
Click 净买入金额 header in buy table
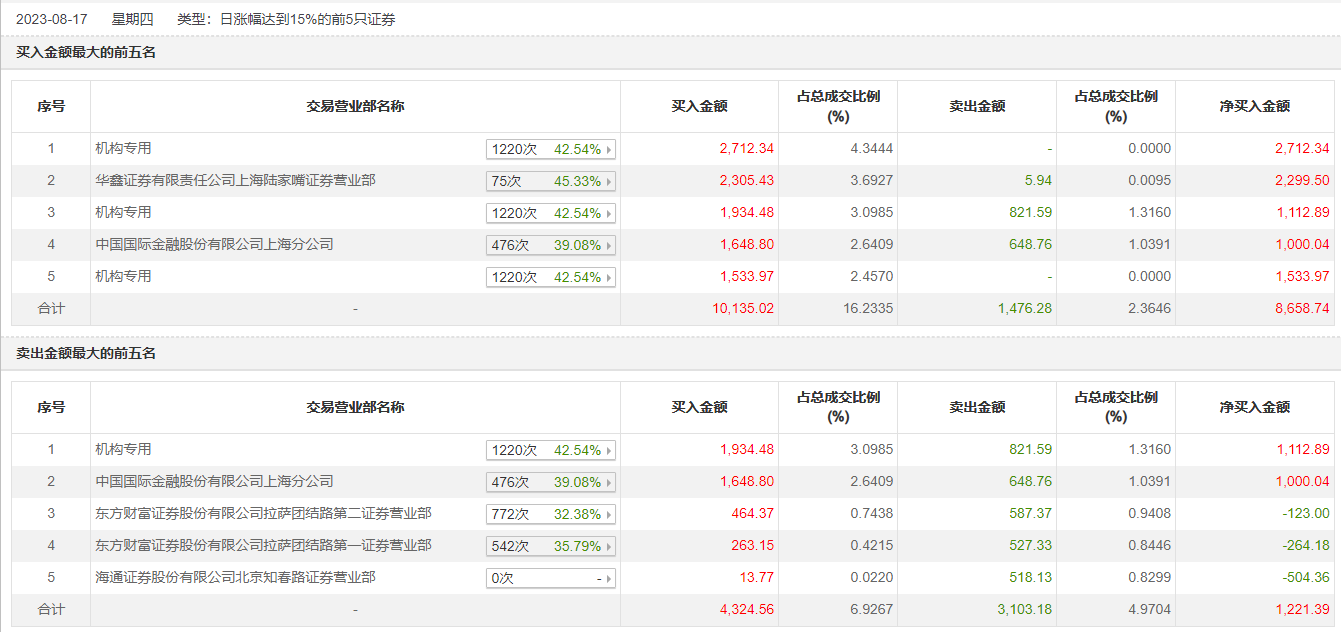[1254, 106]
